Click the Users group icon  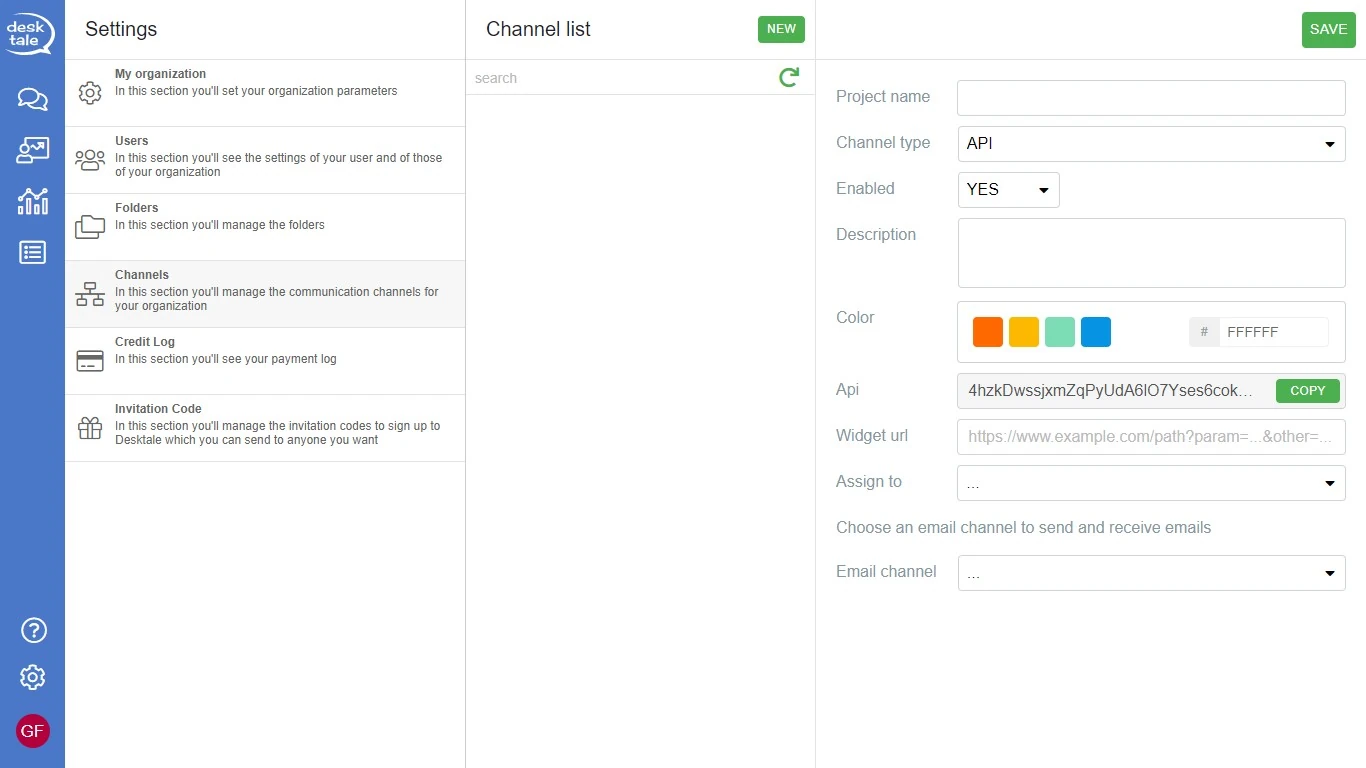[x=90, y=160]
